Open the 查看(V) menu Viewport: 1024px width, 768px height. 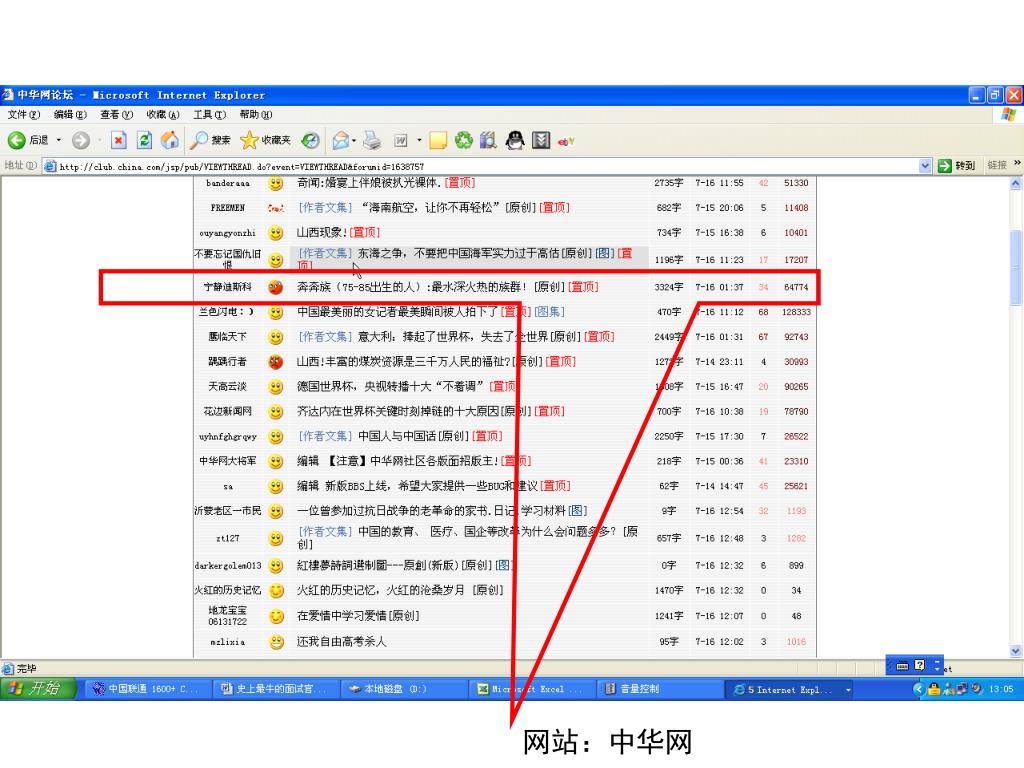[116, 115]
